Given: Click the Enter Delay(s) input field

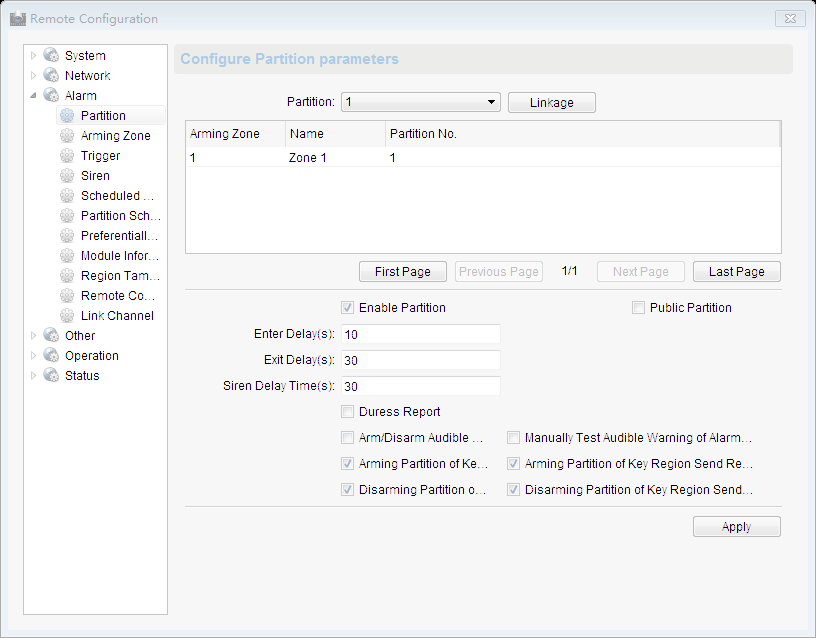Looking at the screenshot, I should point(420,334).
